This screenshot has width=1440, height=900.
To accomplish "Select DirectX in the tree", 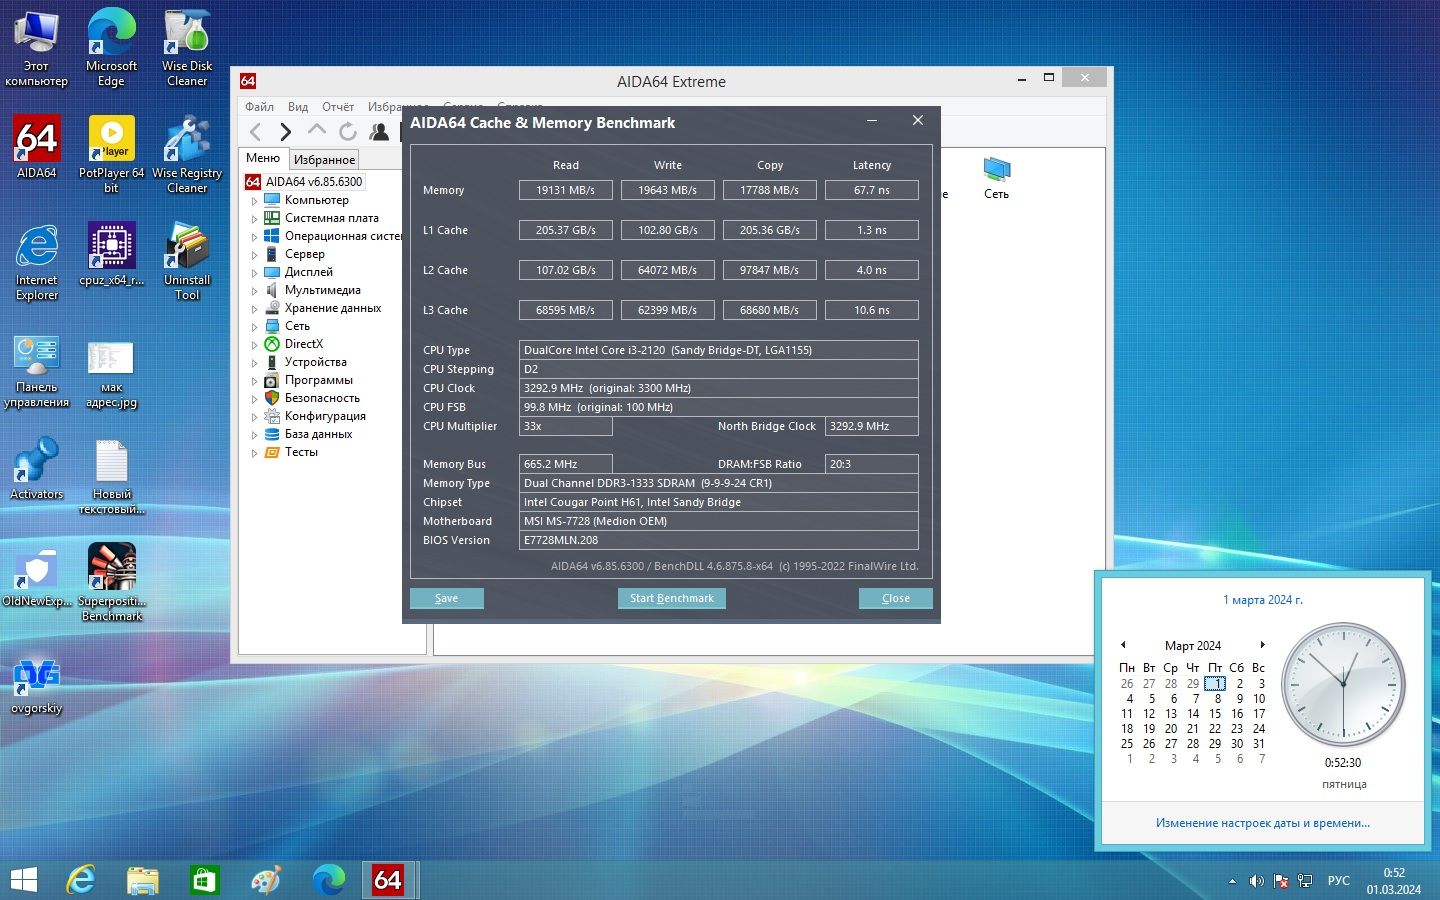I will [304, 344].
